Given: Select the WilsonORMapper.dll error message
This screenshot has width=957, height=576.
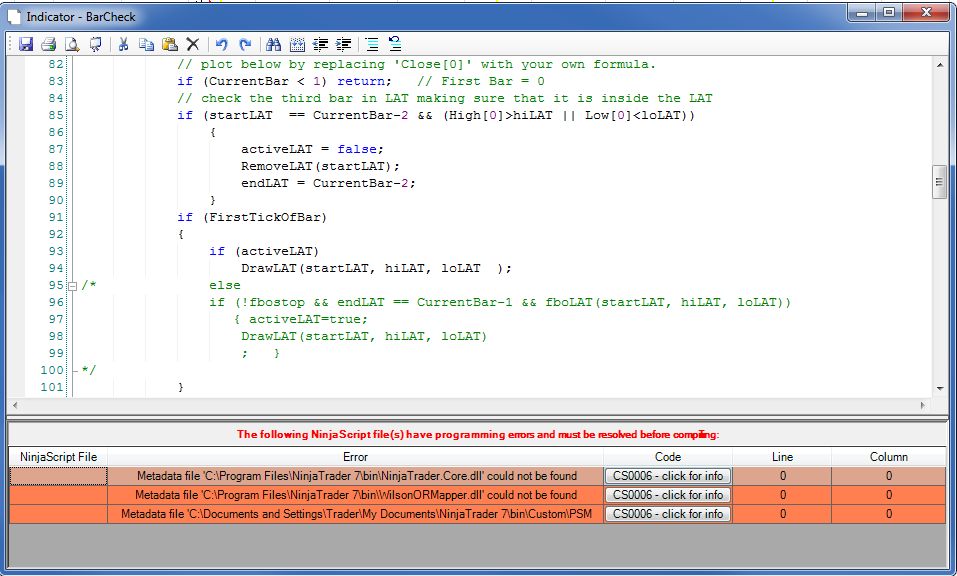Looking at the screenshot, I should tap(356, 495).
